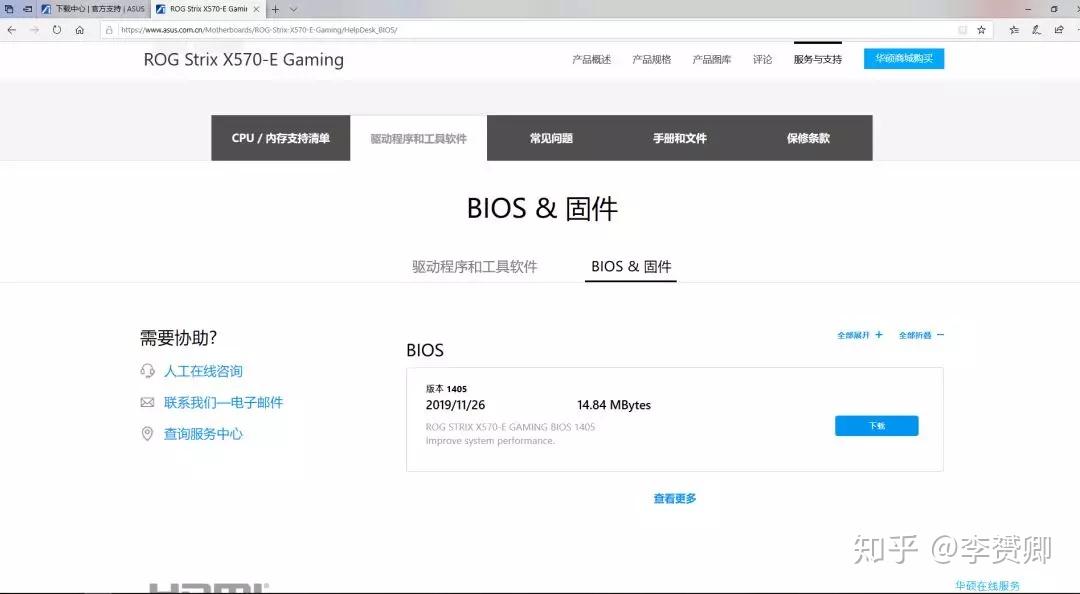Open reading view icon in address bar
The image size is (1080, 594).
click(x=962, y=30)
